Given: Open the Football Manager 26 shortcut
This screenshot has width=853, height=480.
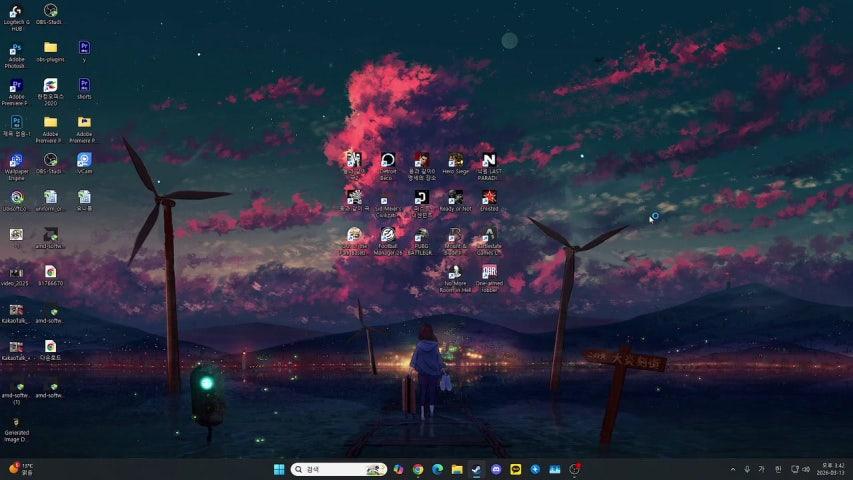Looking at the screenshot, I should [387, 236].
